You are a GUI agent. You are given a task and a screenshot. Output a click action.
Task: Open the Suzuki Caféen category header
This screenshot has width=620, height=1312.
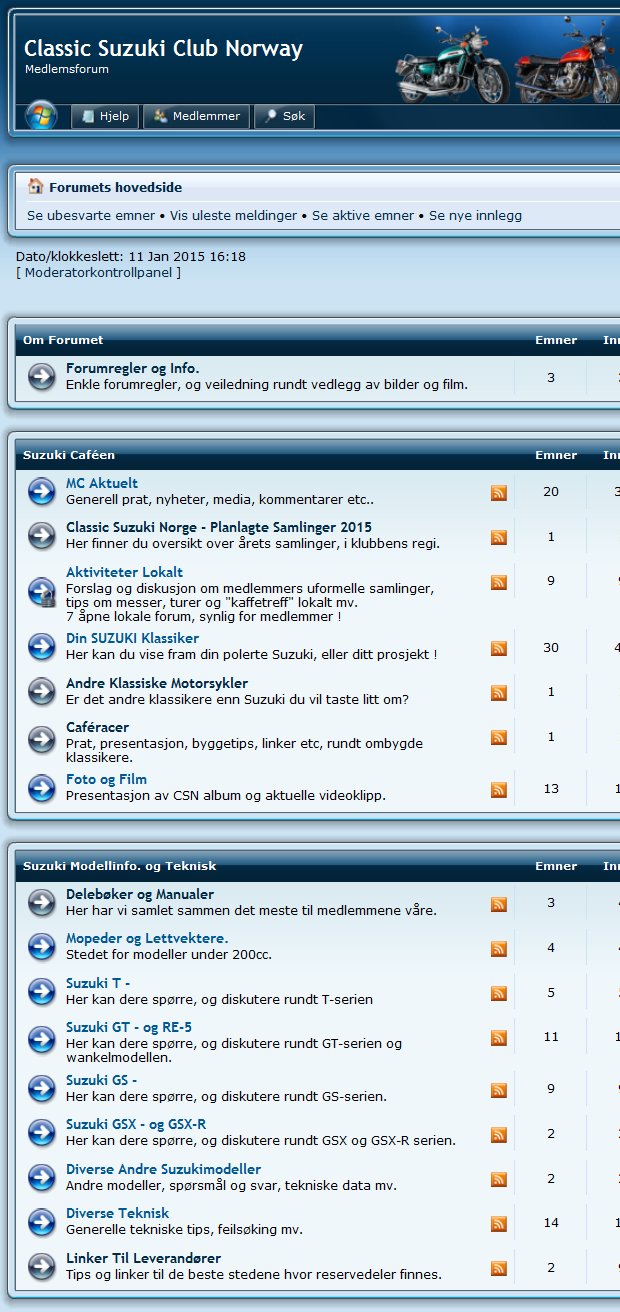[69, 455]
